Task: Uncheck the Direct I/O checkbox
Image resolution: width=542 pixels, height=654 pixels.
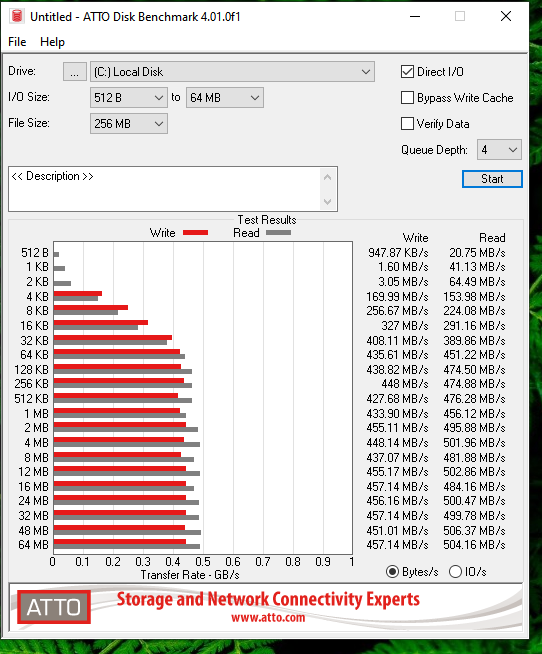Action: (407, 72)
